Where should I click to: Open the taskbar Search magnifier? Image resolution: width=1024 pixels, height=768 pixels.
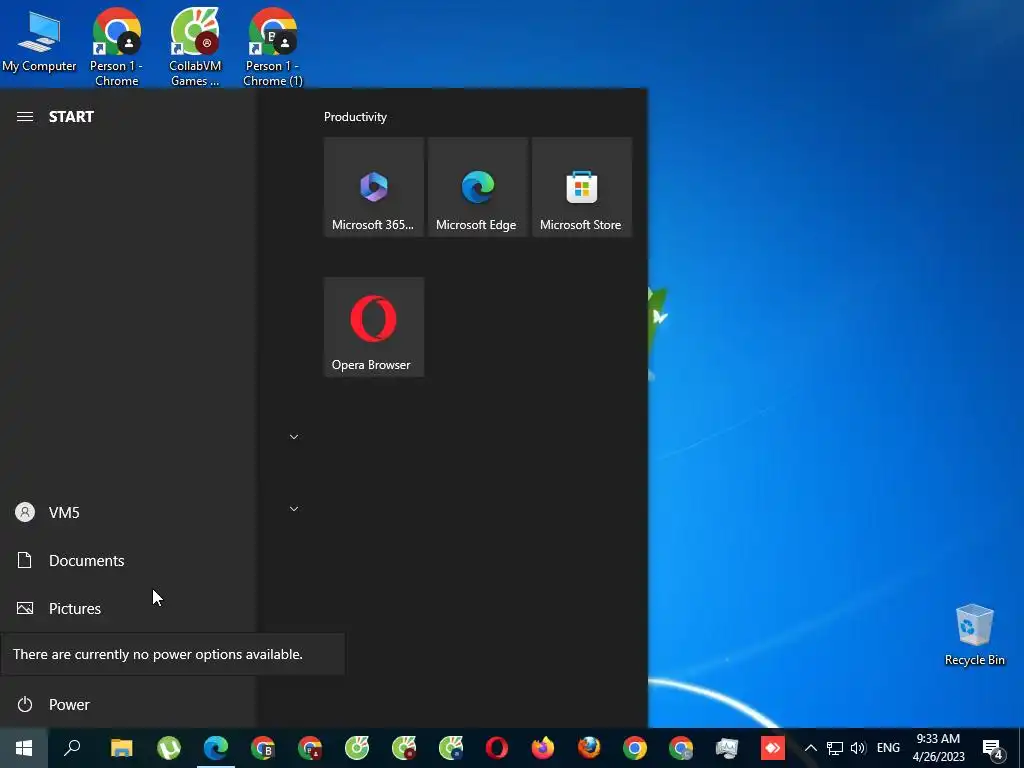pos(72,748)
